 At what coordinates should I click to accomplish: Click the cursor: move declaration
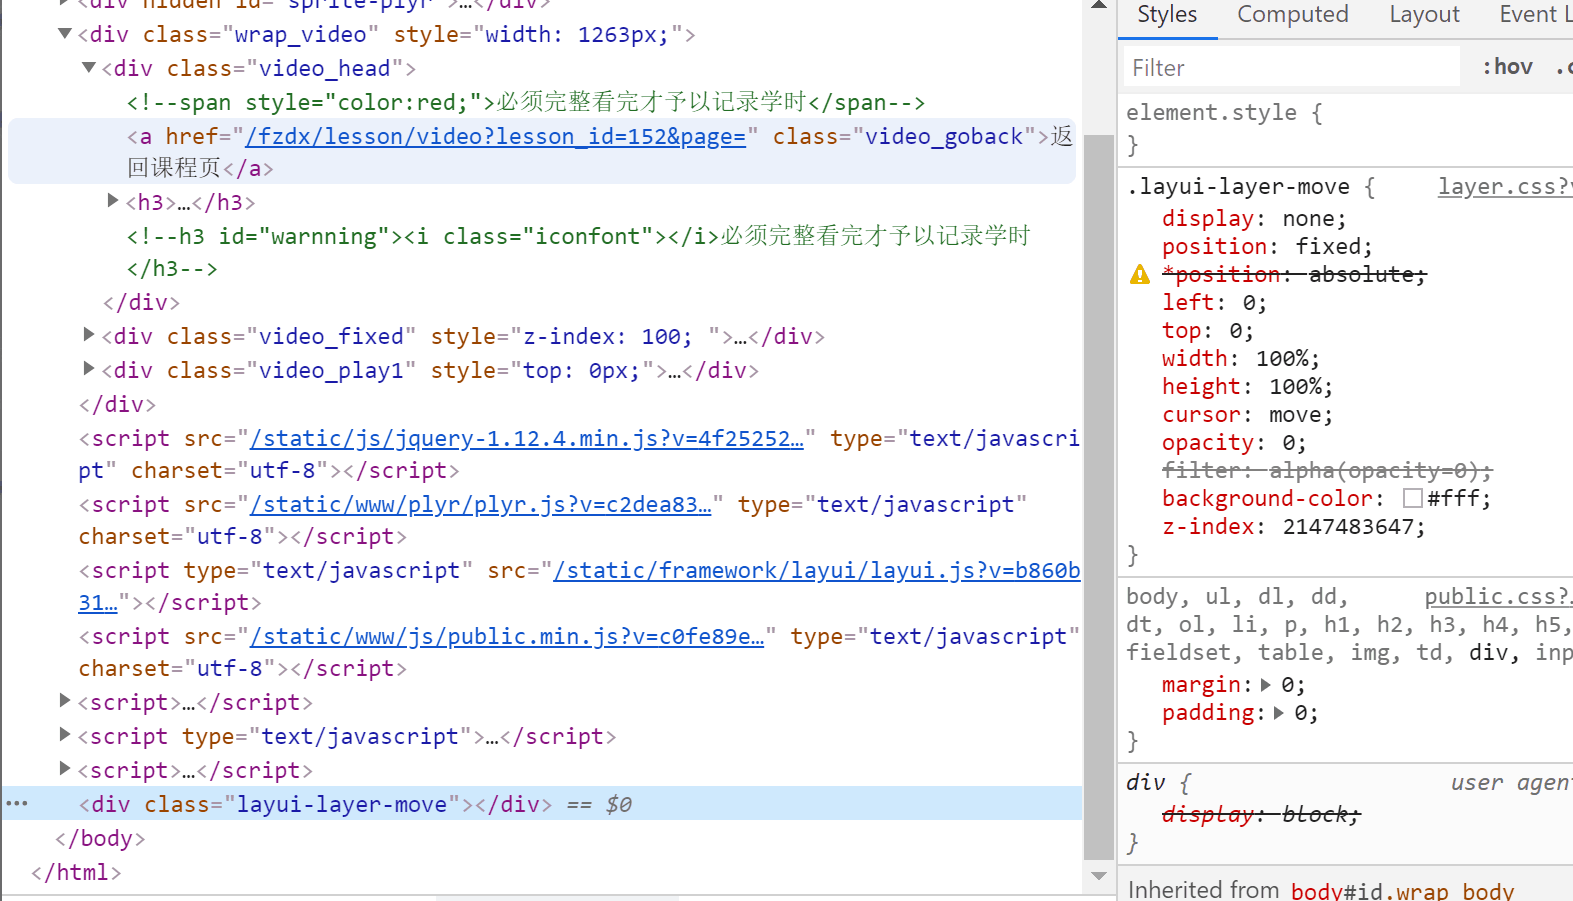point(1247,414)
